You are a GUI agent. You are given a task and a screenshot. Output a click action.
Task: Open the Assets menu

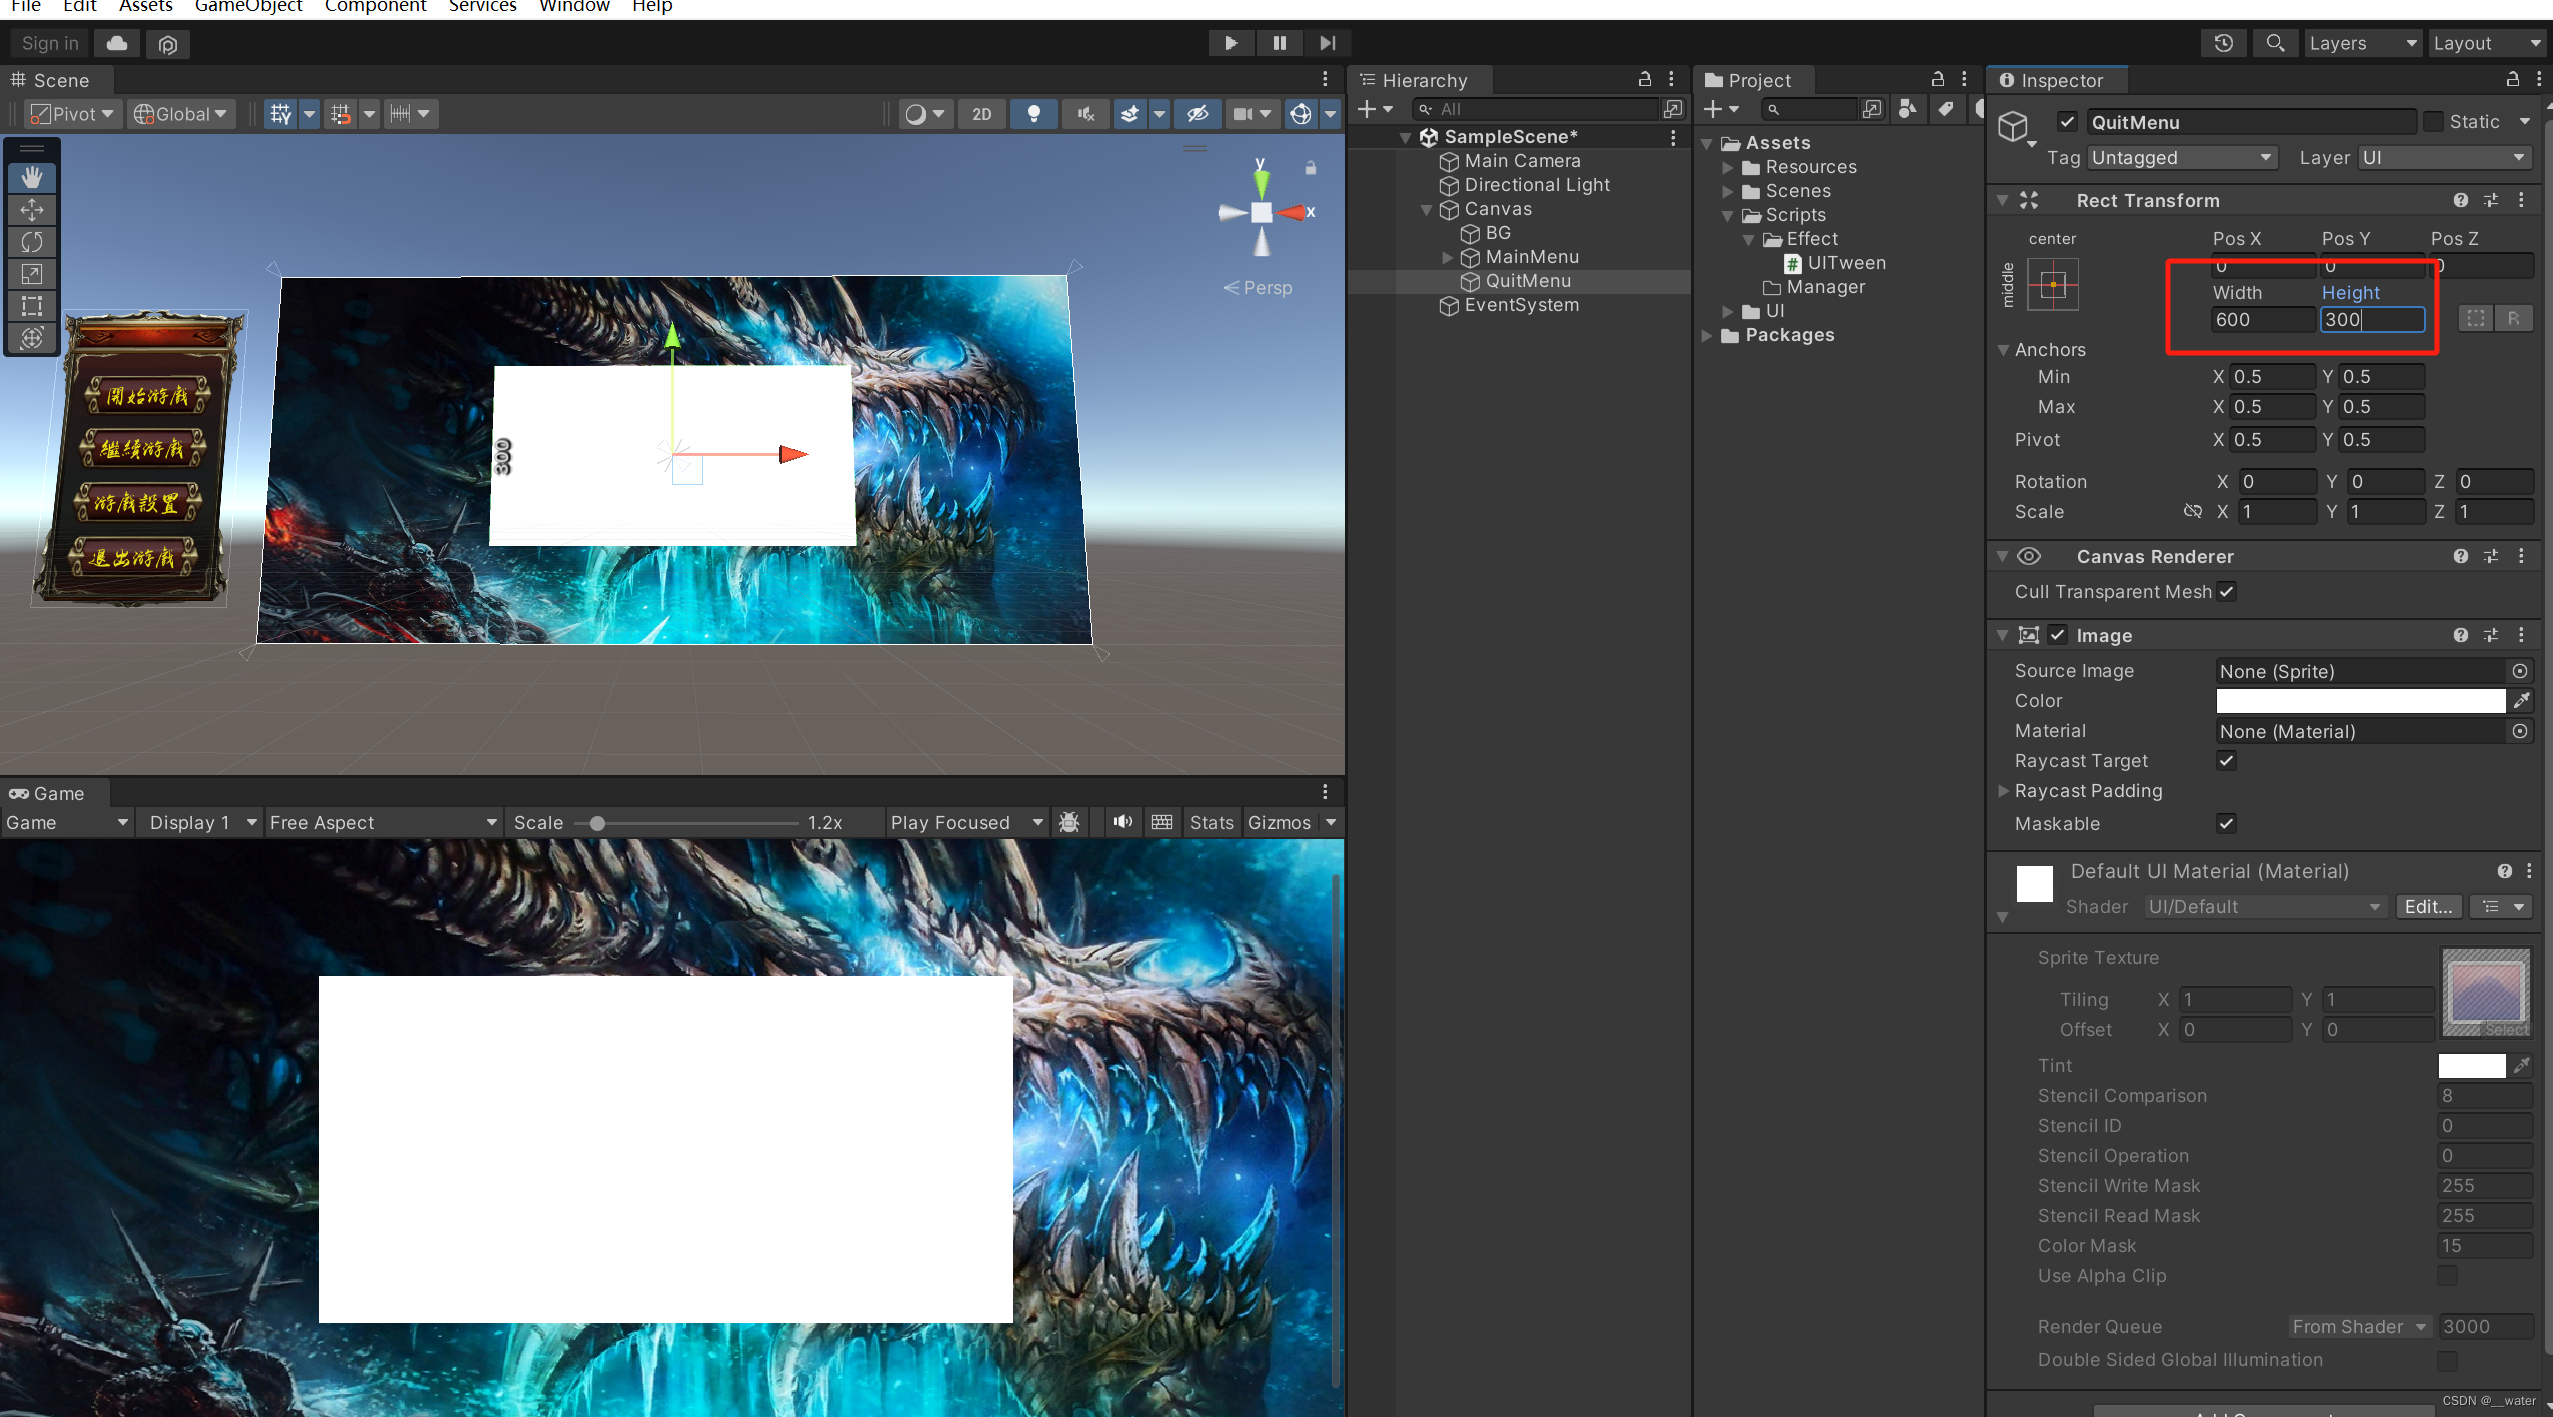[146, 6]
